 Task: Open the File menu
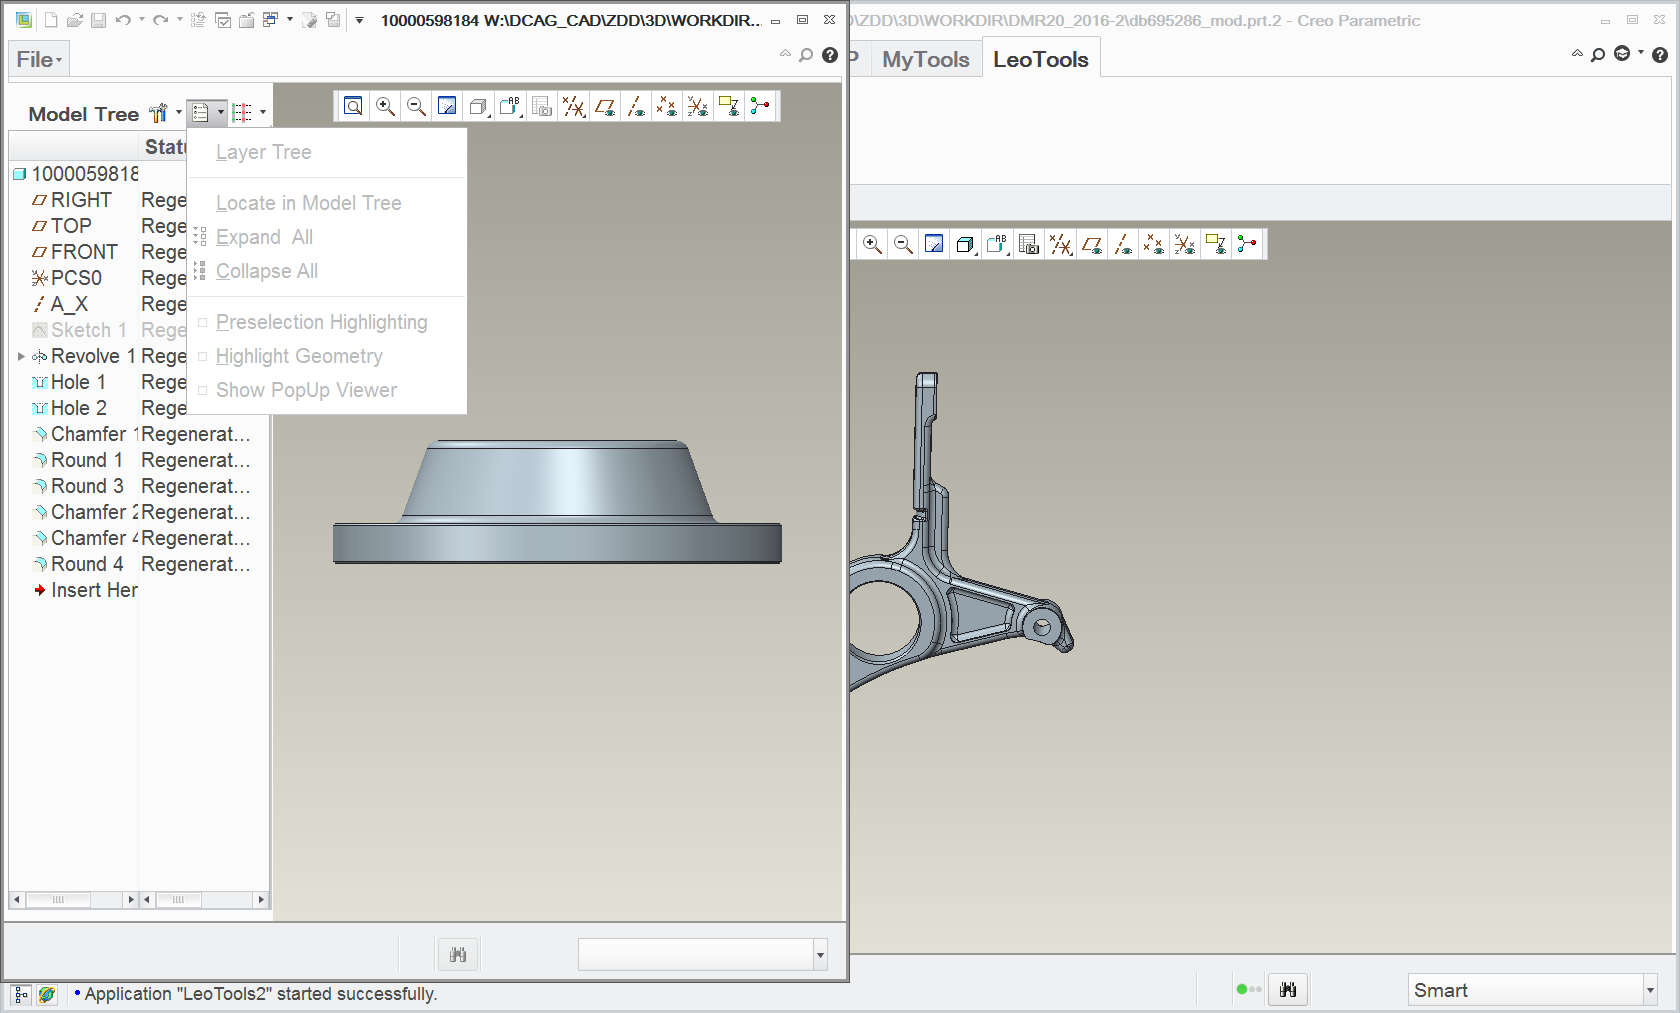click(39, 59)
